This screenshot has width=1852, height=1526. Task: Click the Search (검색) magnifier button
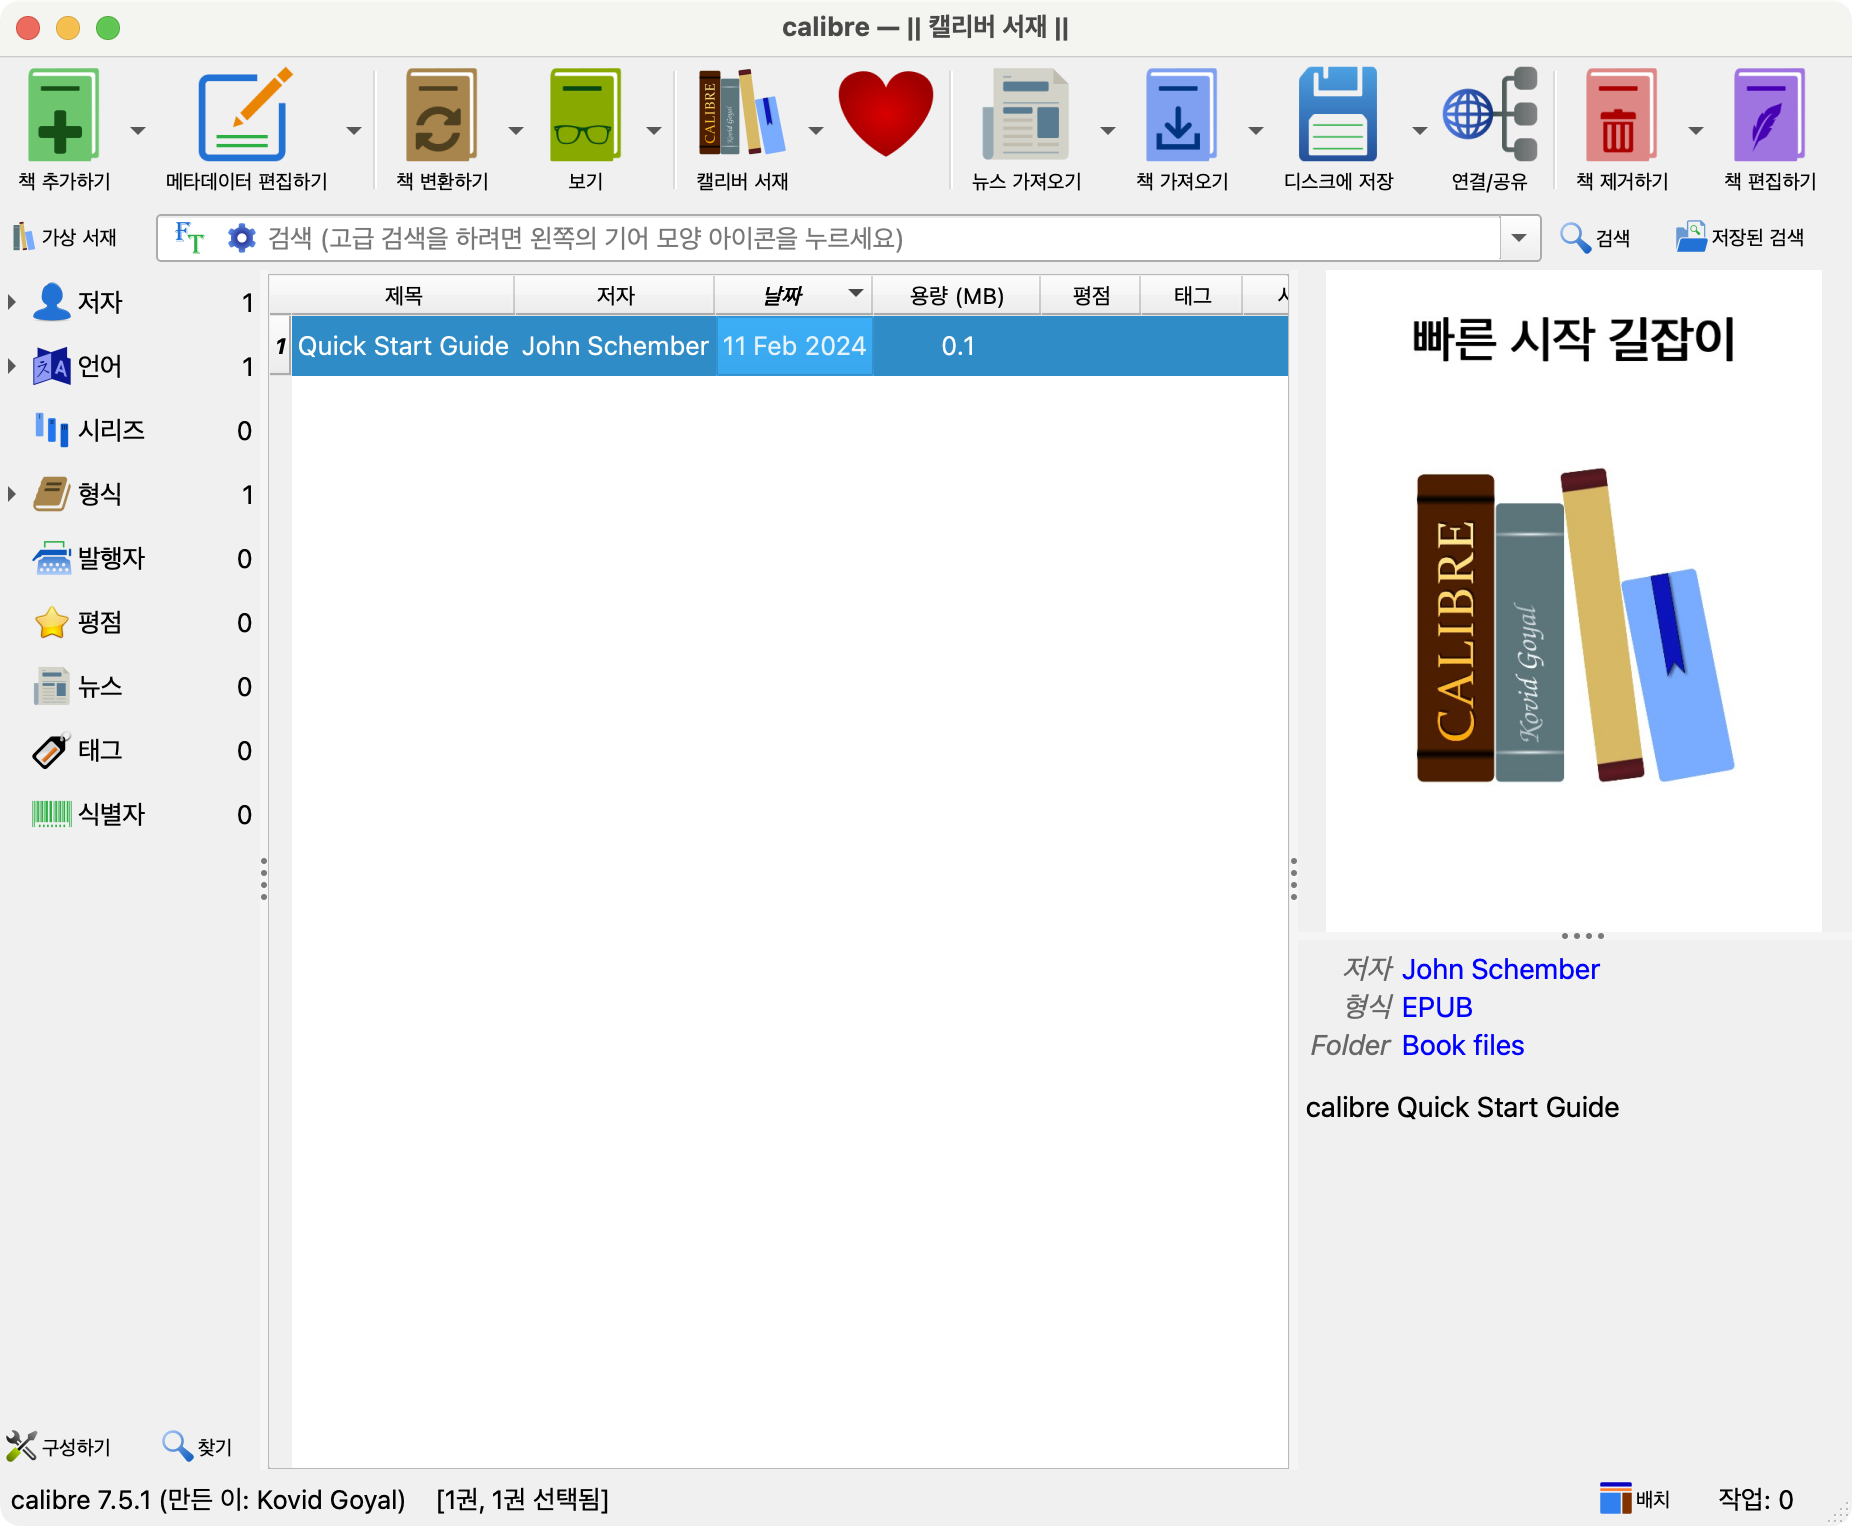click(1595, 238)
